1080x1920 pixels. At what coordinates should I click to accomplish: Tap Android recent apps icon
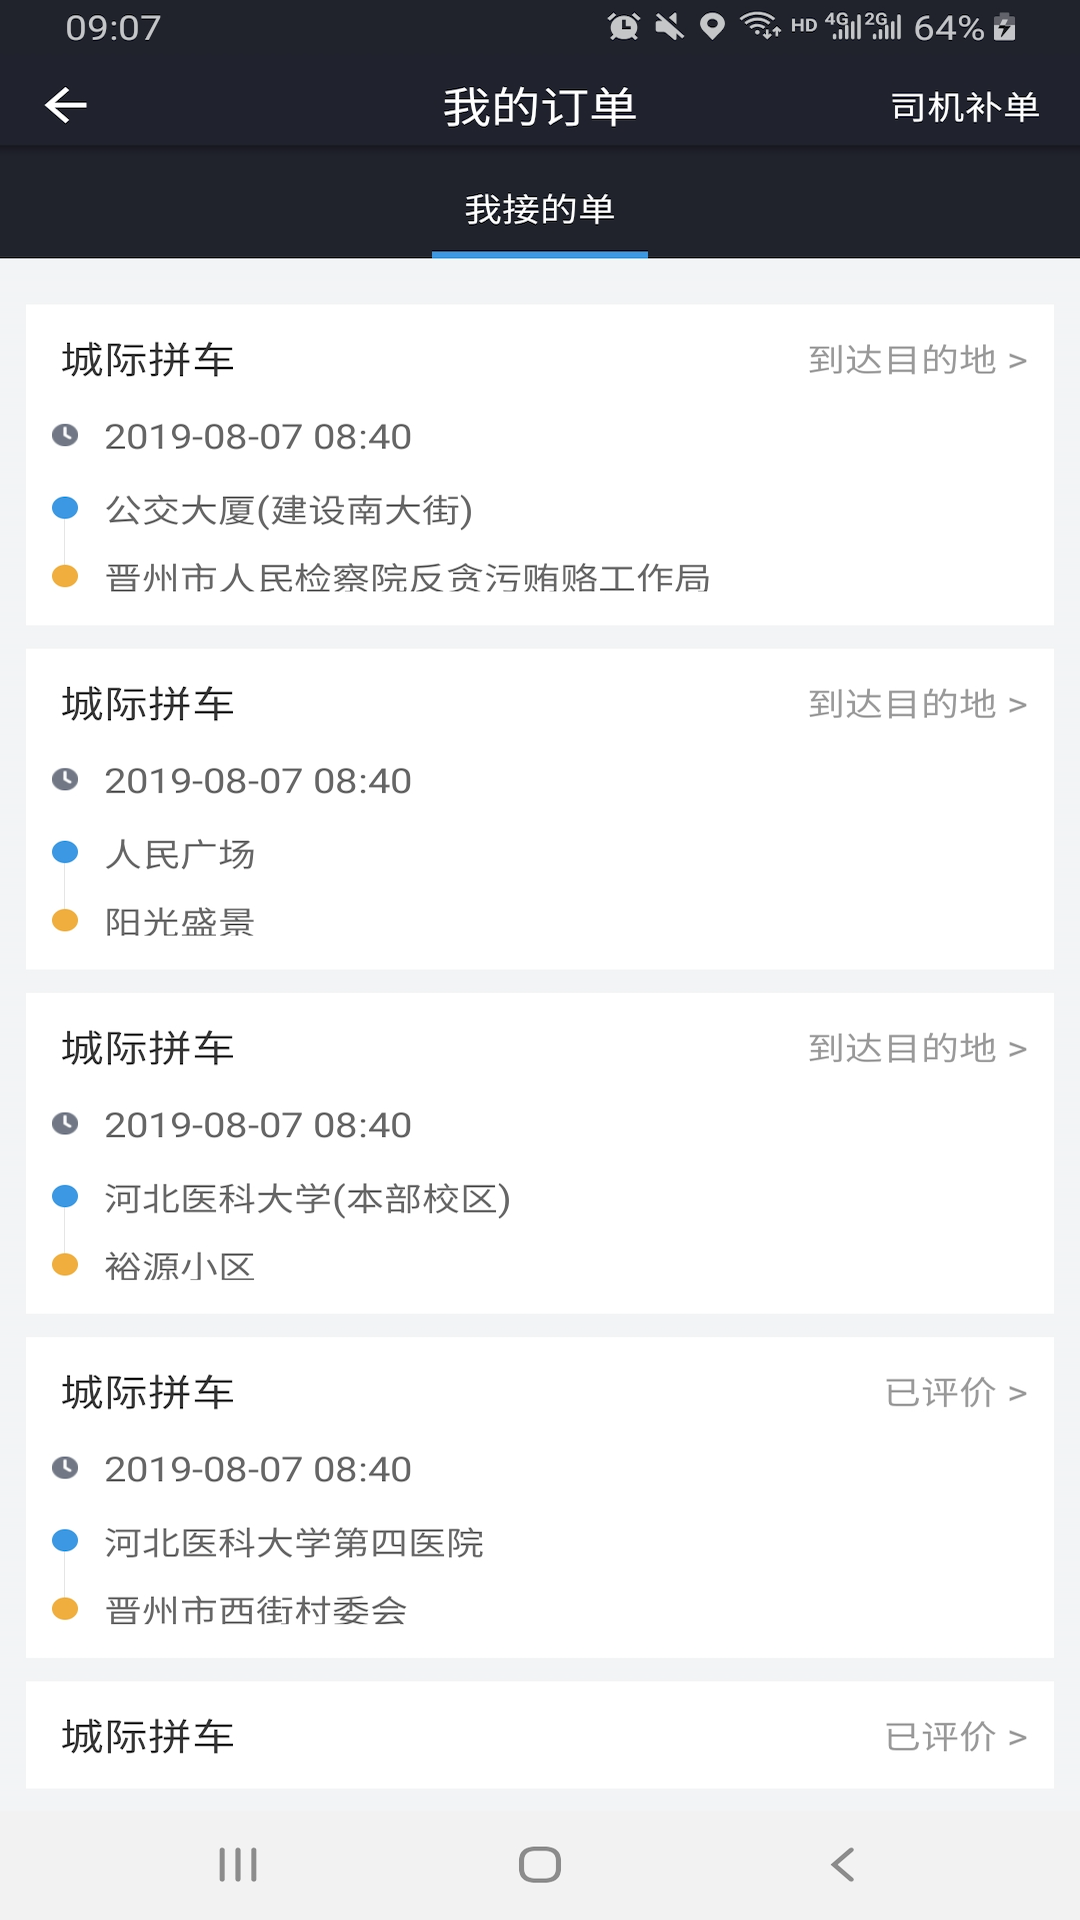tap(238, 1864)
